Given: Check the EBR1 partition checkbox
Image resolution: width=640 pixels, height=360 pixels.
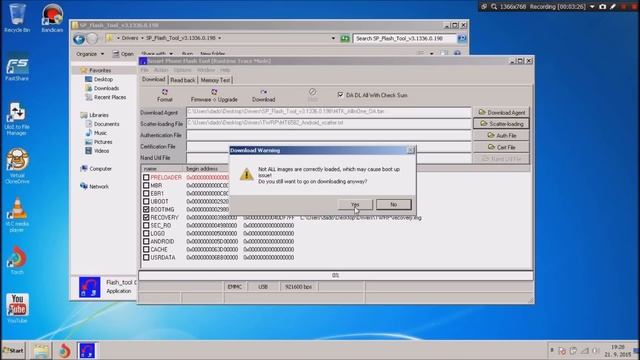Looking at the screenshot, I should [146, 193].
